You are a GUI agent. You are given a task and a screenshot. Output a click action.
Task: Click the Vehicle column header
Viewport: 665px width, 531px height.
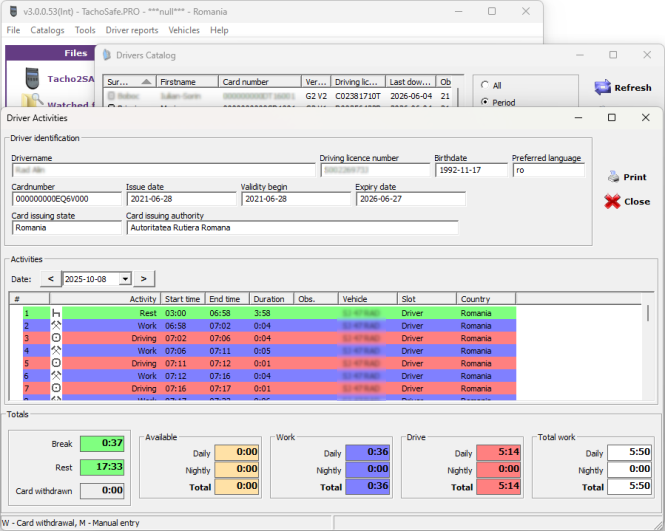tap(368, 299)
